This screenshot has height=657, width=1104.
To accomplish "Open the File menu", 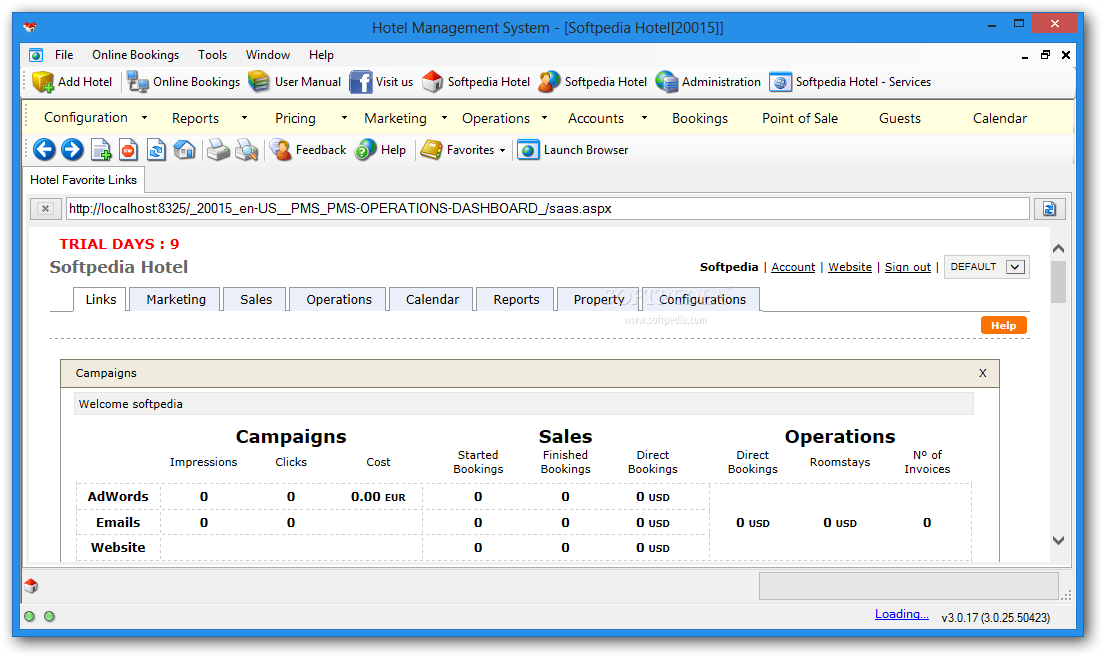I will tap(64, 55).
